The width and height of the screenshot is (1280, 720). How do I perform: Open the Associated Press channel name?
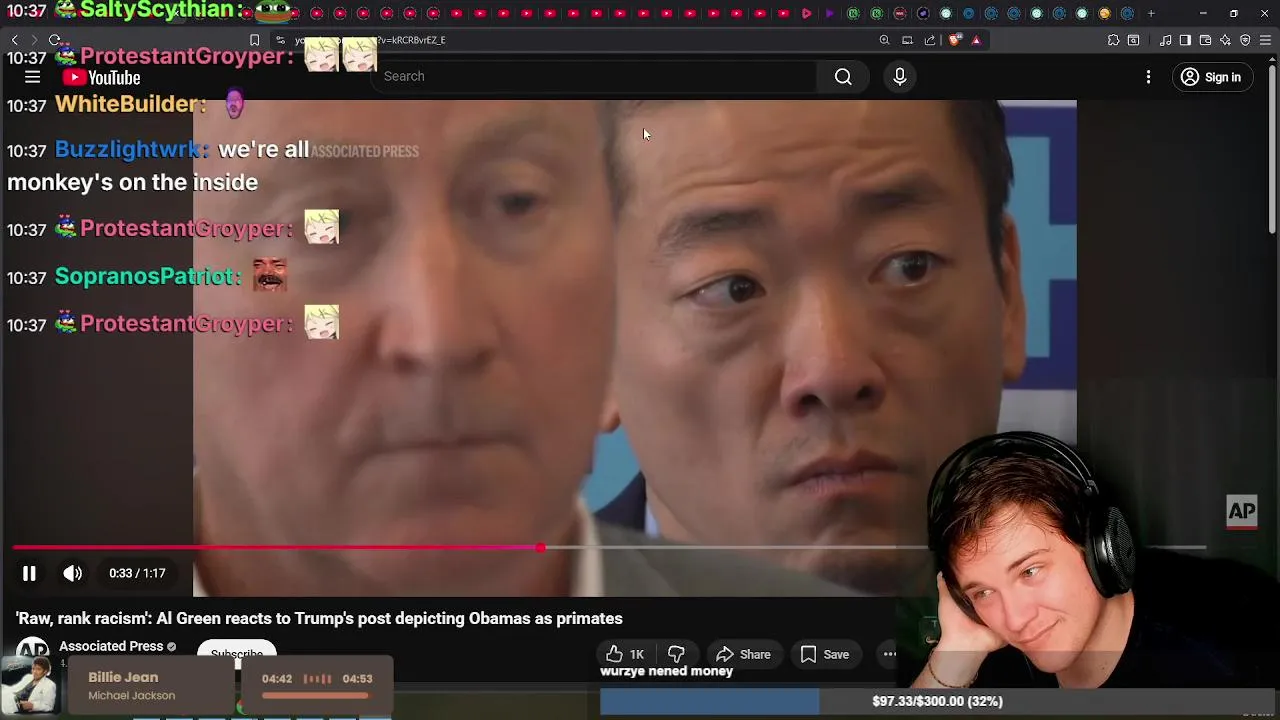tap(111, 646)
